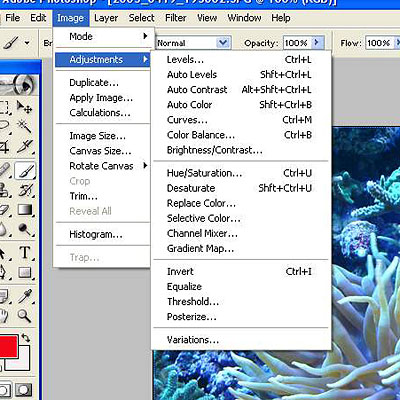Select the Slice tool
The image size is (400, 400).
pyautogui.click(x=25, y=146)
